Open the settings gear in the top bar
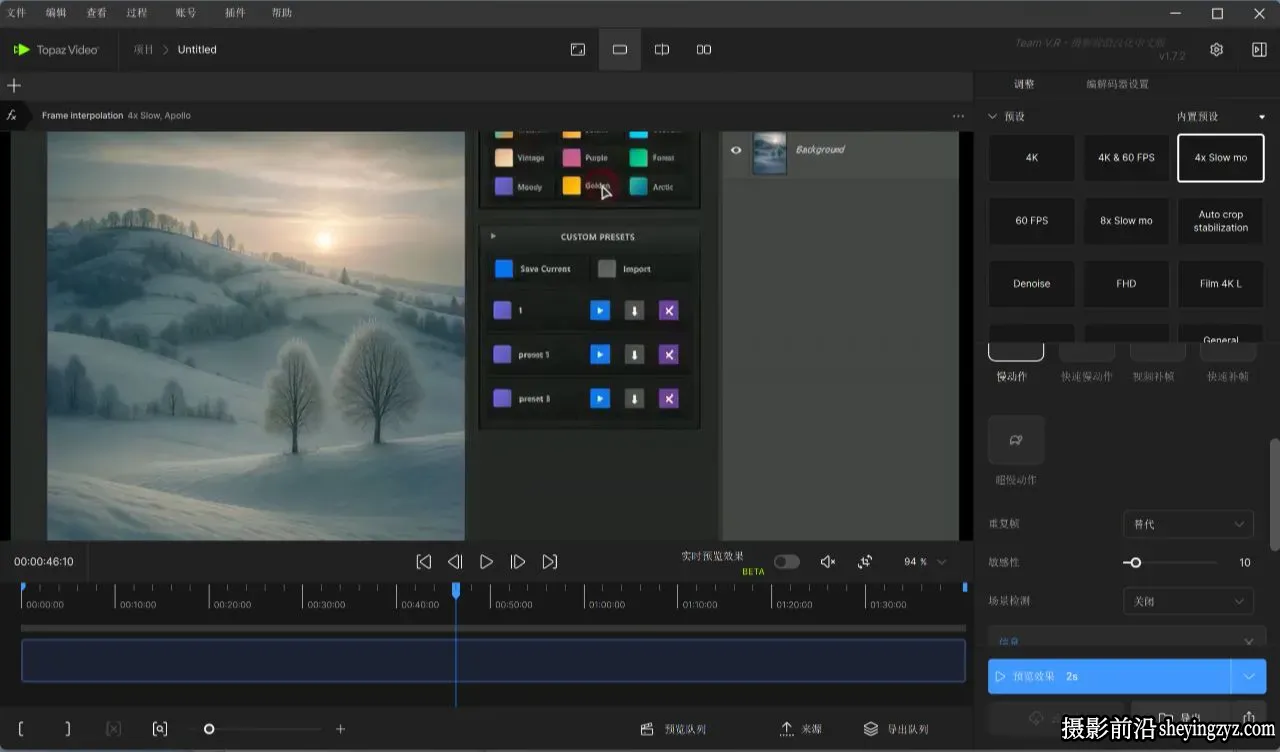Image resolution: width=1280 pixels, height=752 pixels. point(1216,50)
